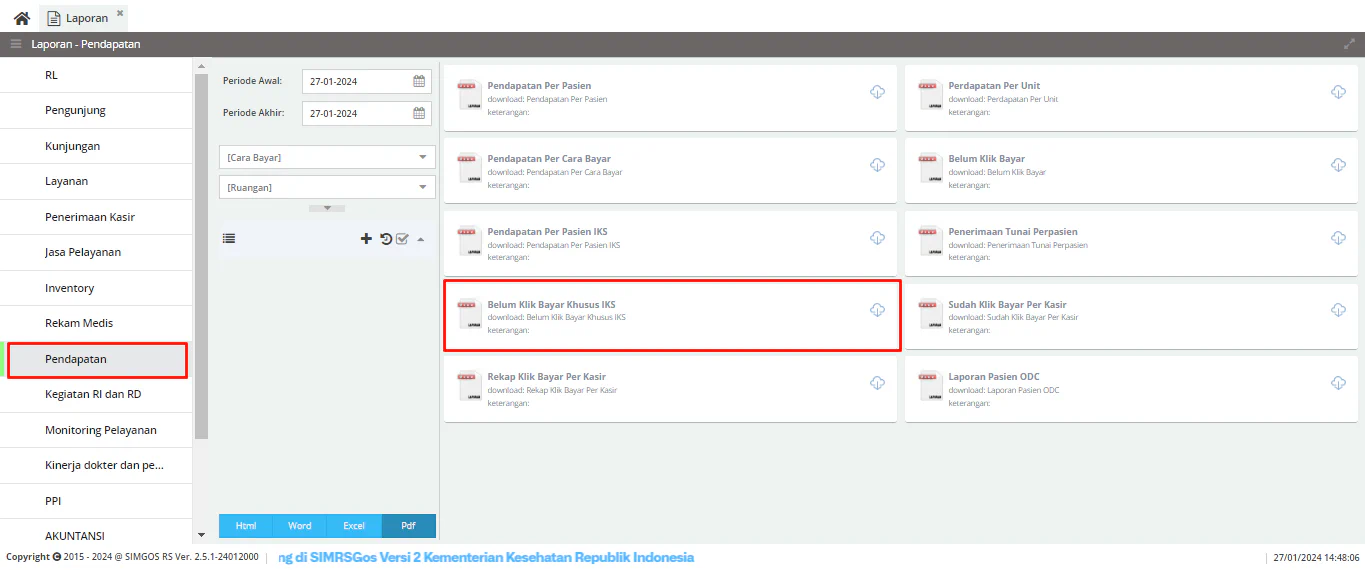This screenshot has width=1365, height=570.
Task: Select Pdf output format
Action: [409, 526]
